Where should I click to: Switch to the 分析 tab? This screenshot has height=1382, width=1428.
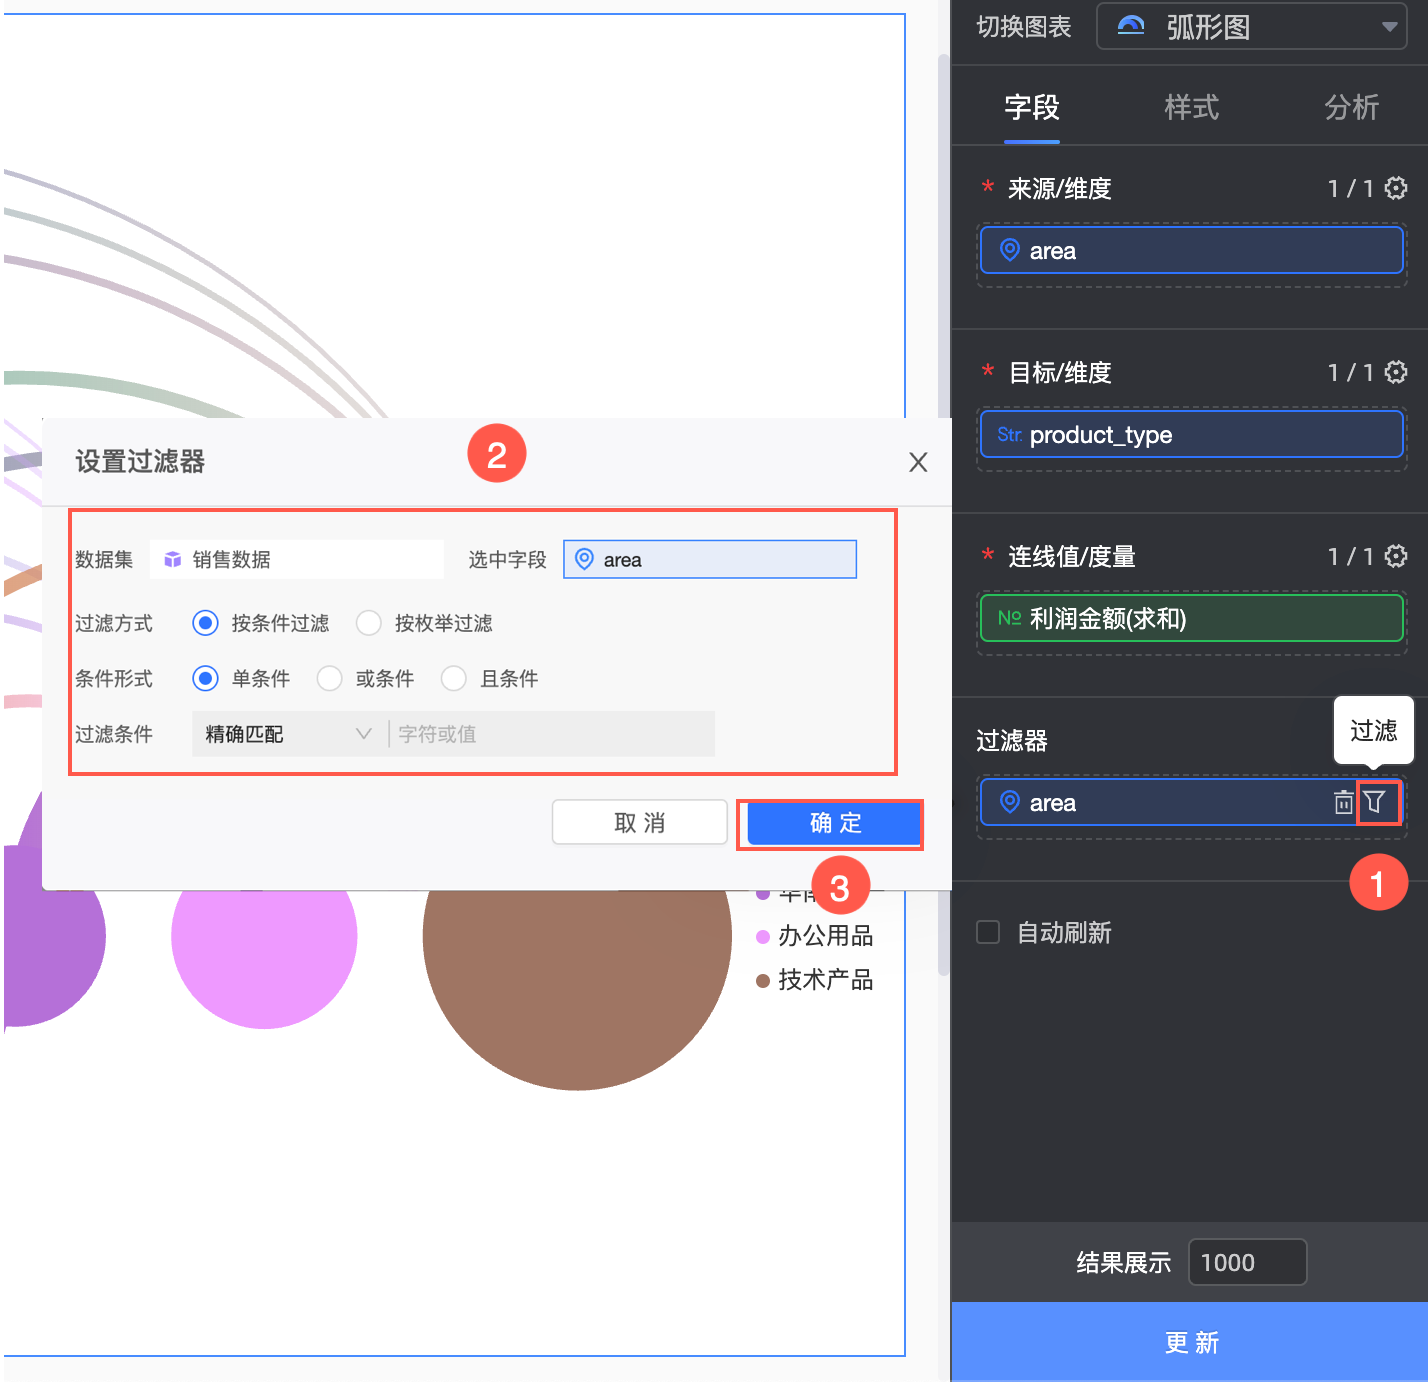click(1351, 108)
